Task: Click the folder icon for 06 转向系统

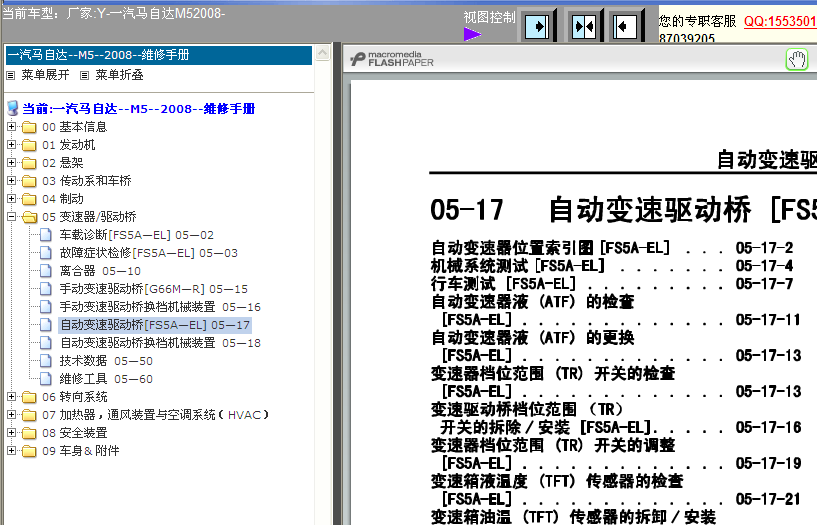Action: tap(29, 397)
